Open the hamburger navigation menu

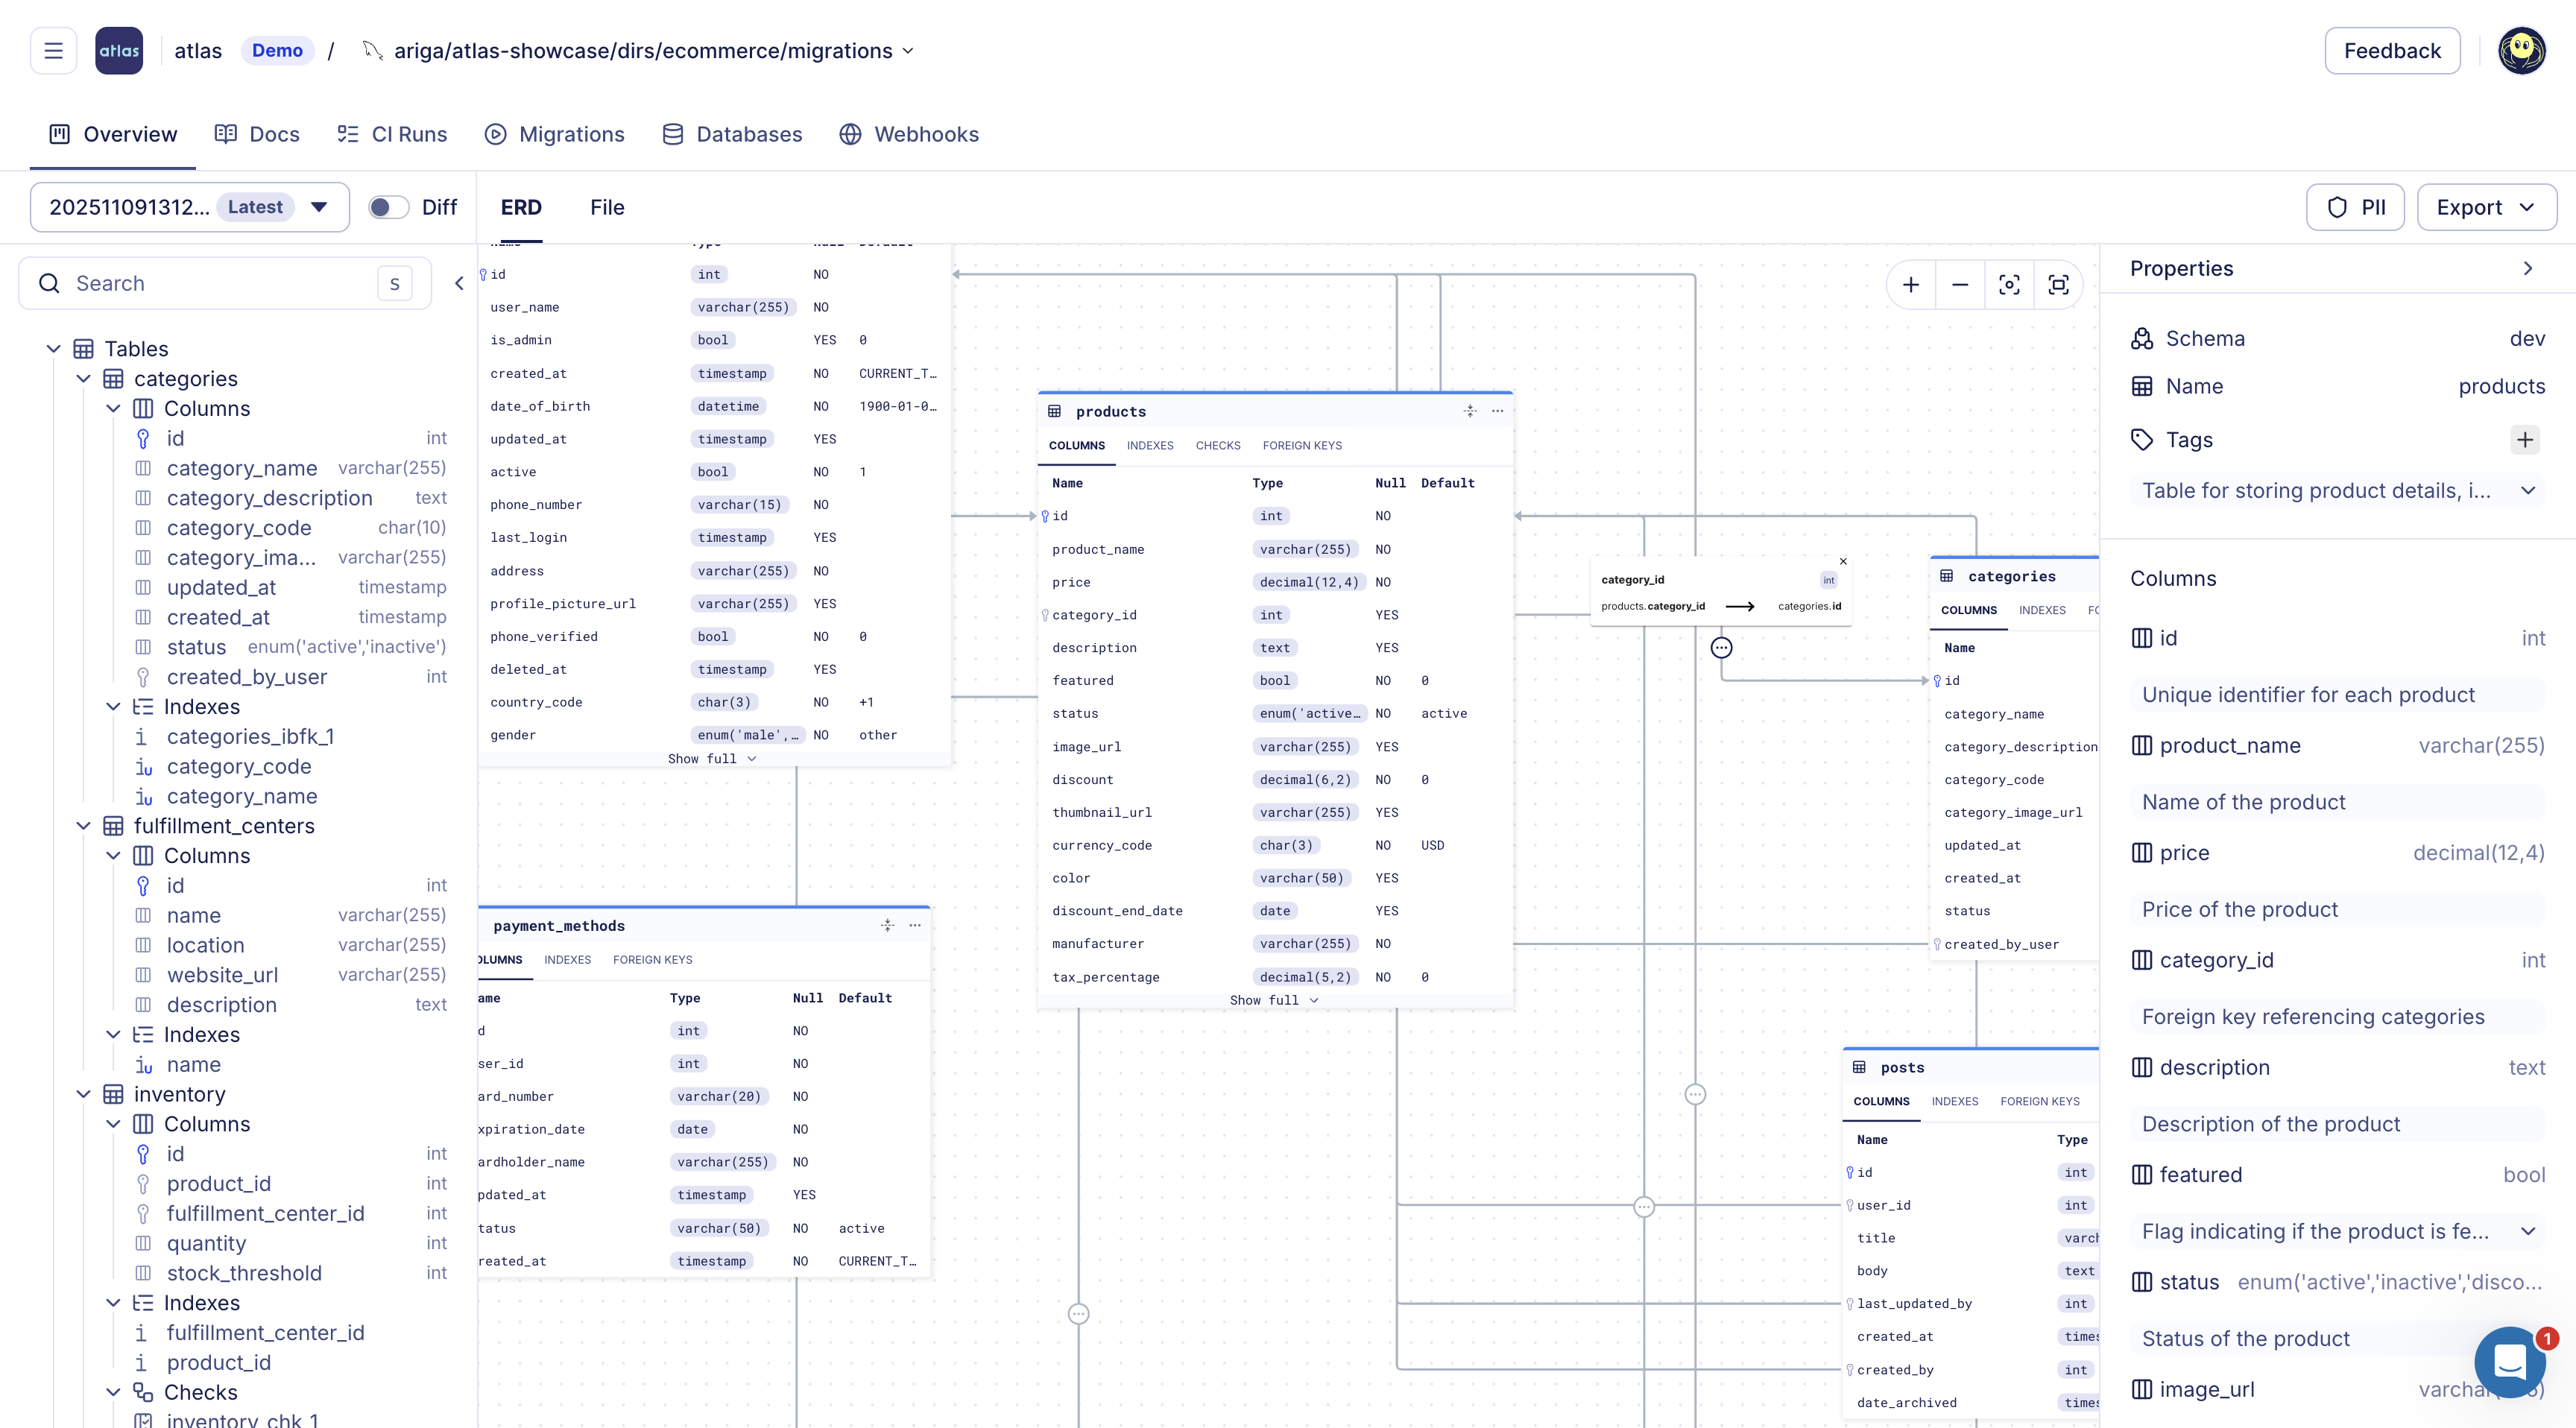click(53, 50)
